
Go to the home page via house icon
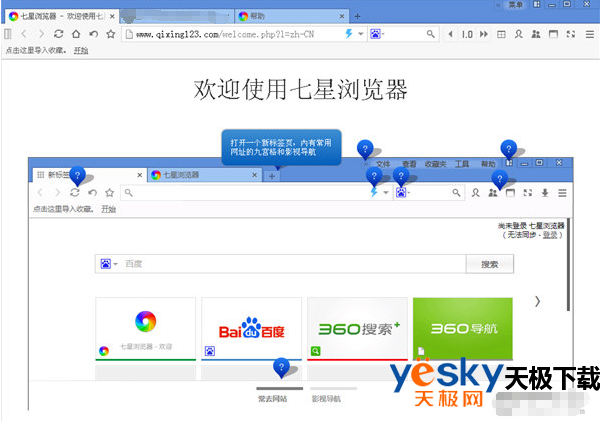75,34
